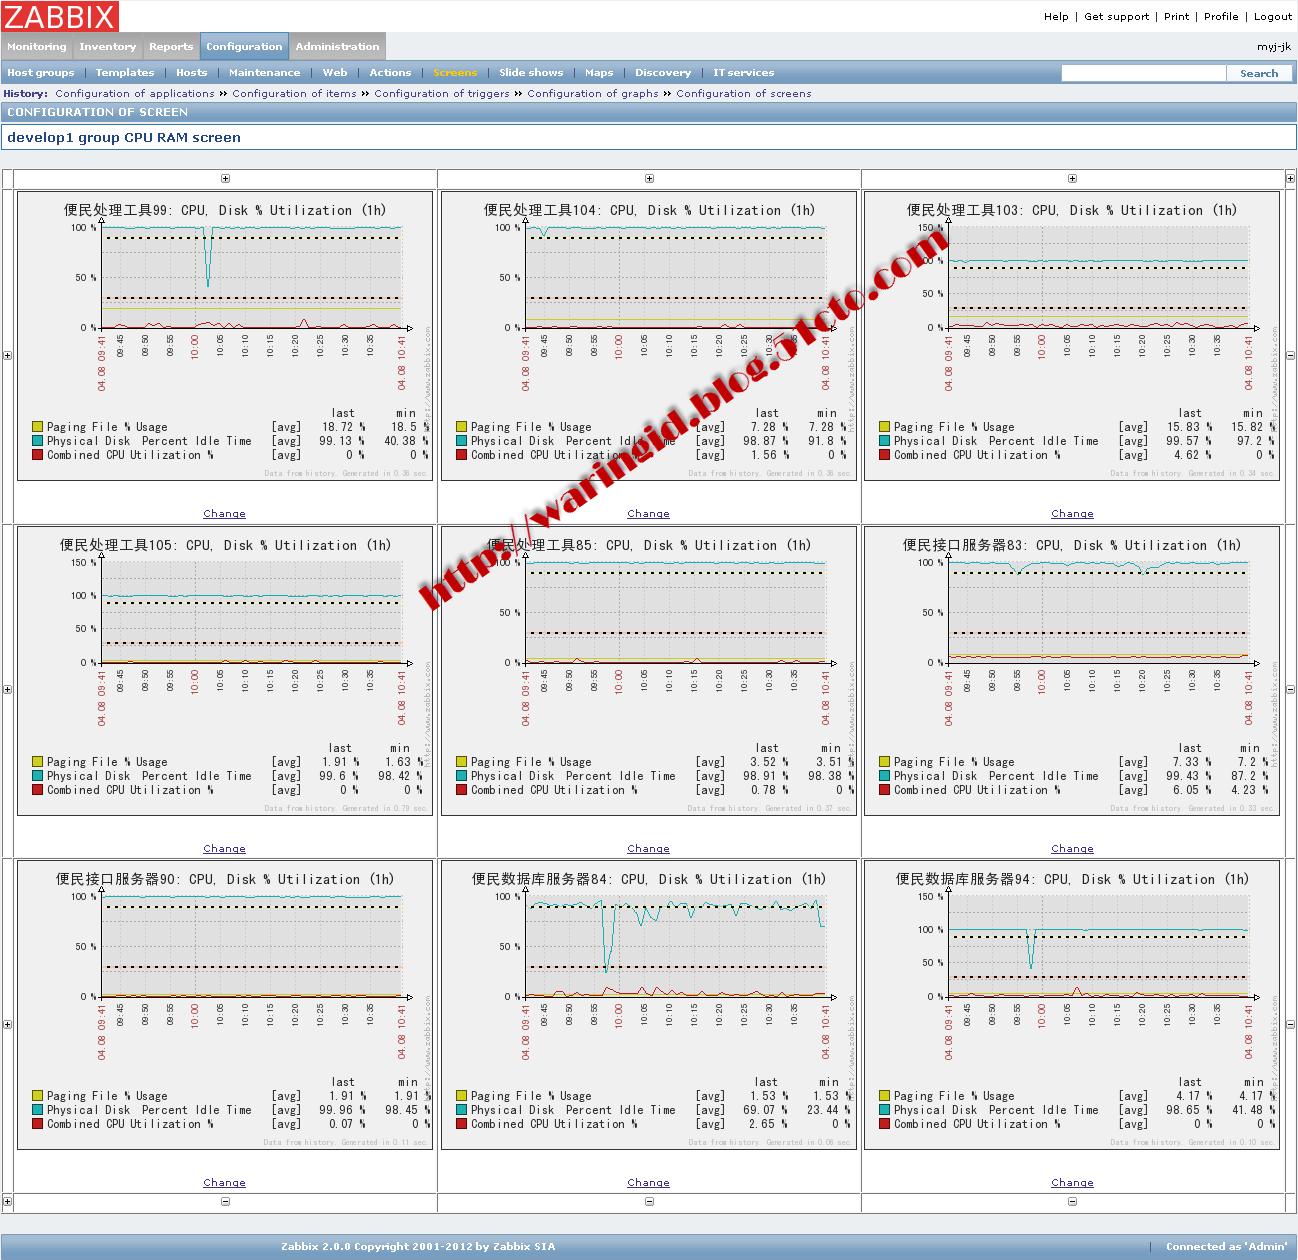
Task: Click the minus icon below the 便民接口服务器90 column
Action: [x=225, y=1201]
